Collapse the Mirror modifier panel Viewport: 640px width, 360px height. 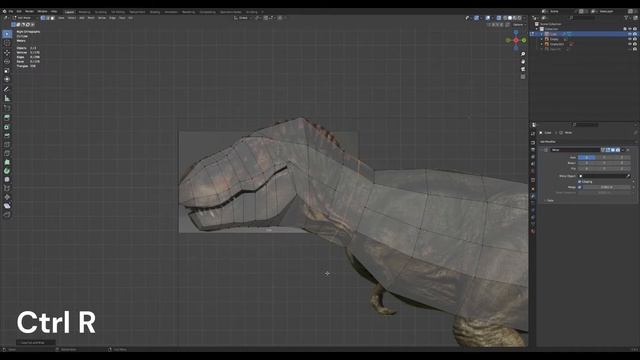pyautogui.click(x=542, y=150)
